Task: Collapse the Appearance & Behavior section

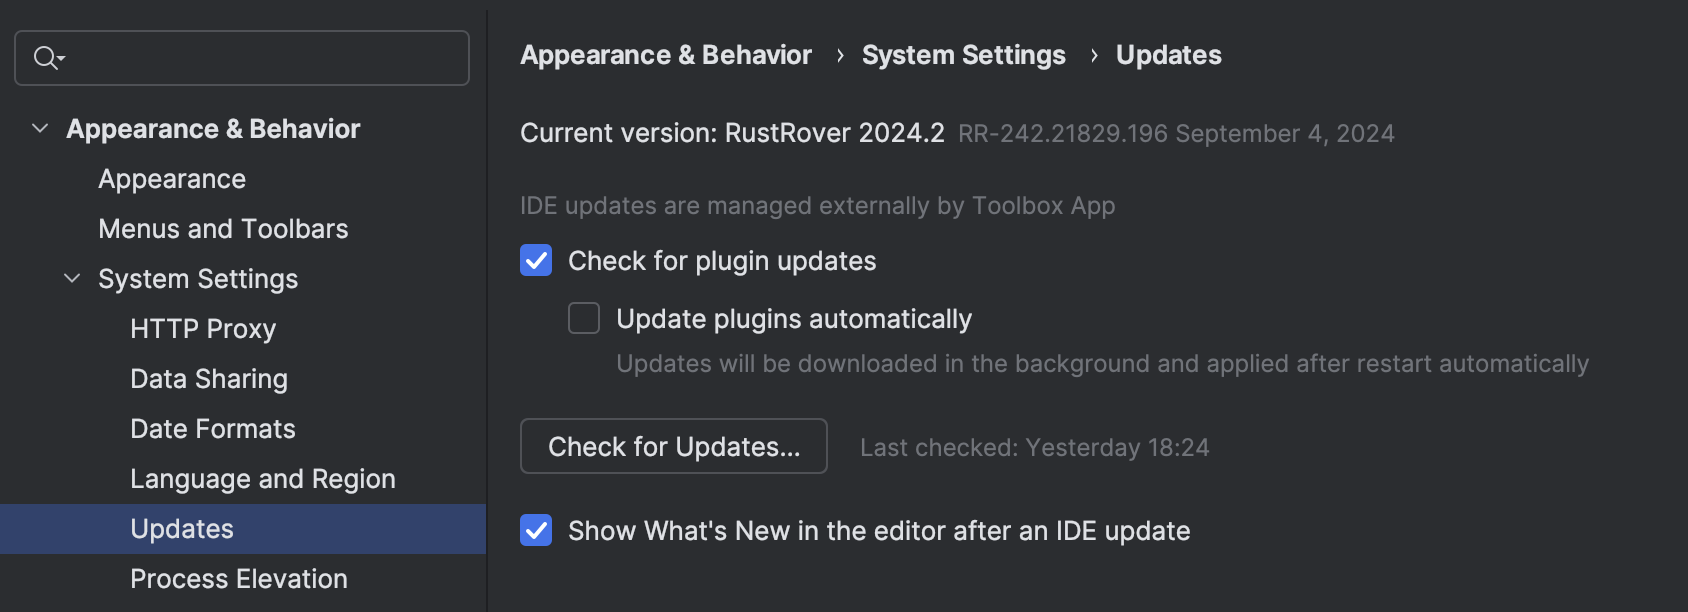Action: (38, 128)
